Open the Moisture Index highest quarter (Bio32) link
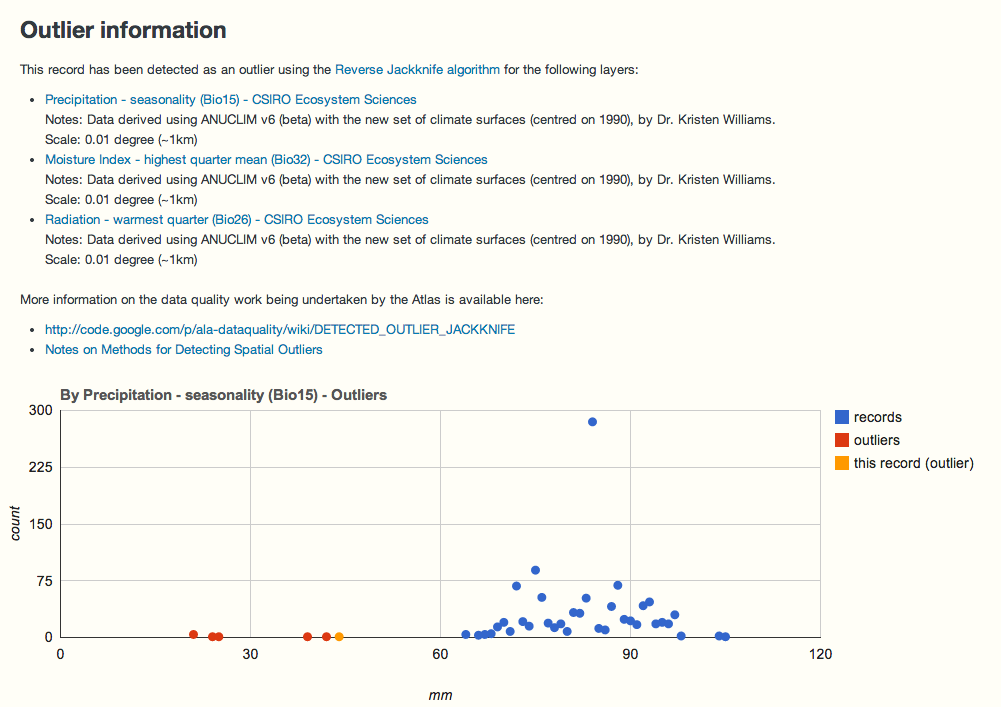The height and width of the screenshot is (707, 1001). point(265,159)
